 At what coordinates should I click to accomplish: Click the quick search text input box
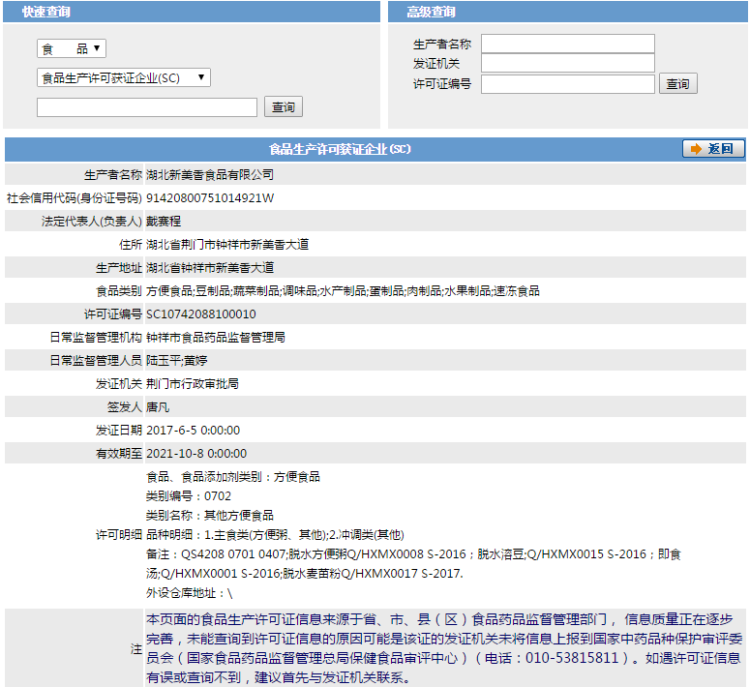click(147, 107)
